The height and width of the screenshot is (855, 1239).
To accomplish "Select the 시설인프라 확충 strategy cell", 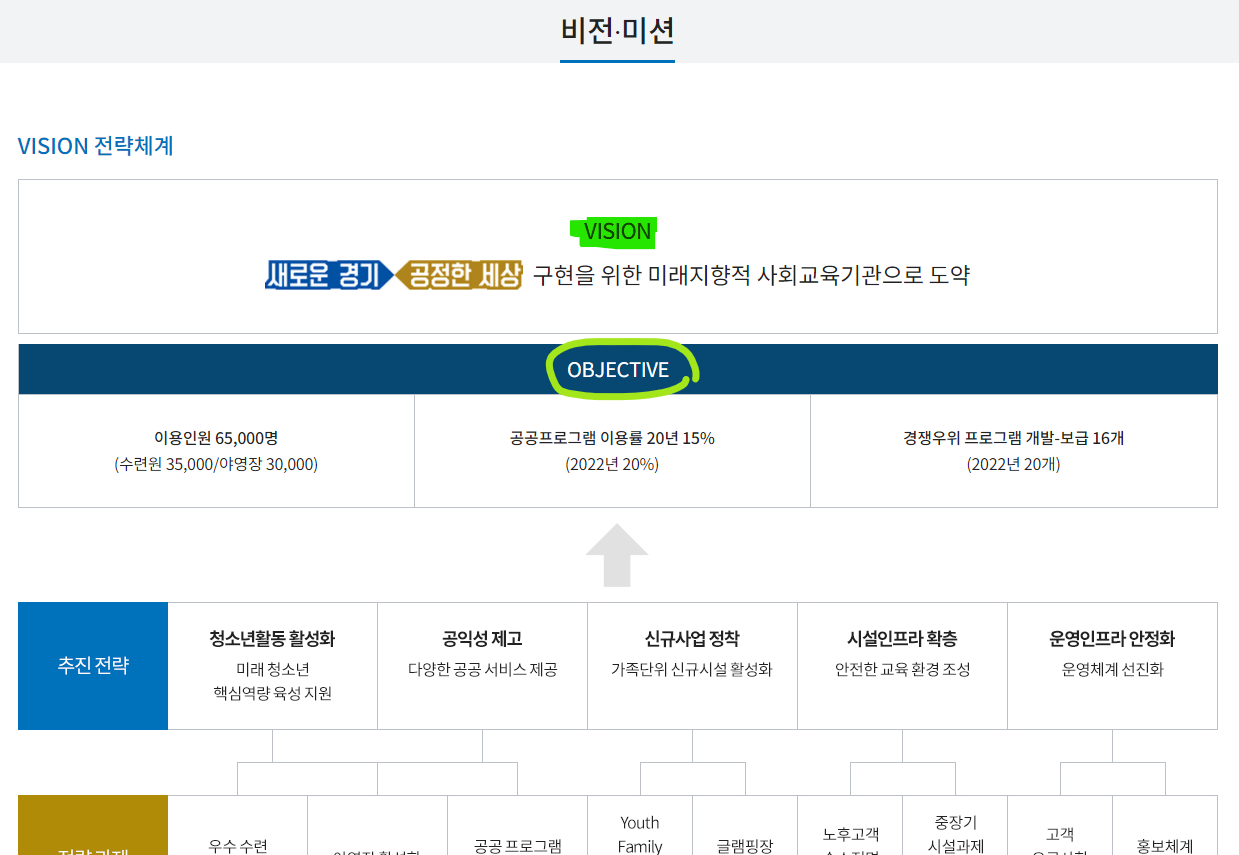I will tap(902, 666).
